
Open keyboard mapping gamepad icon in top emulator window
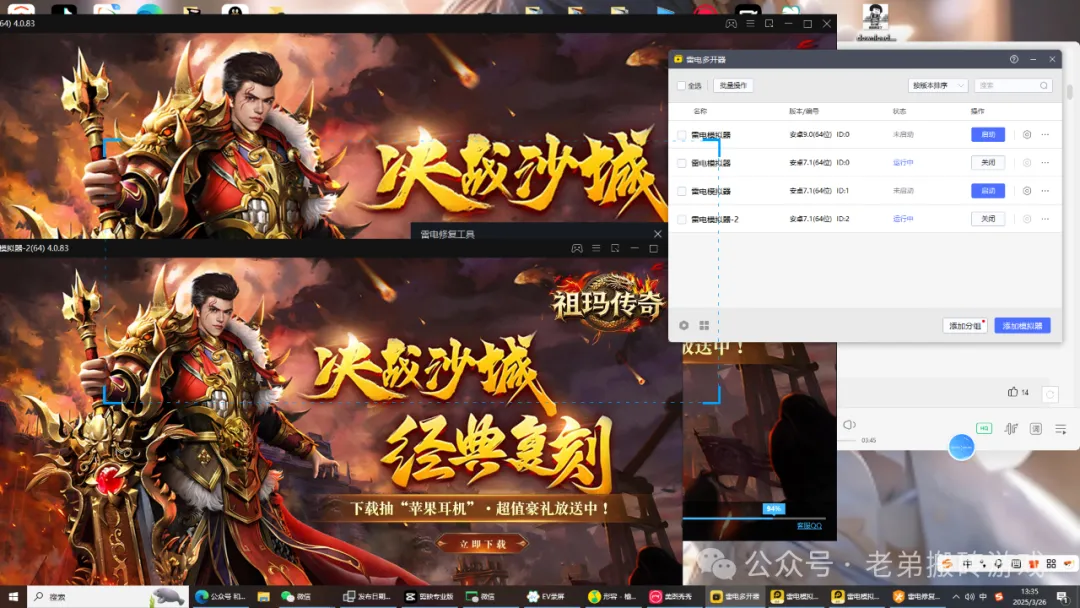pyautogui.click(x=731, y=23)
